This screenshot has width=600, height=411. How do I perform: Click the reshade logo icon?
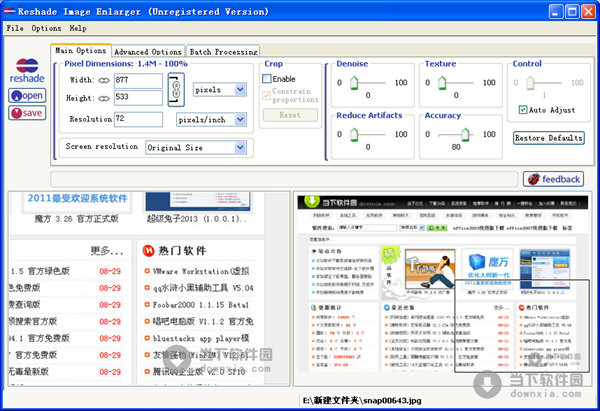27,70
